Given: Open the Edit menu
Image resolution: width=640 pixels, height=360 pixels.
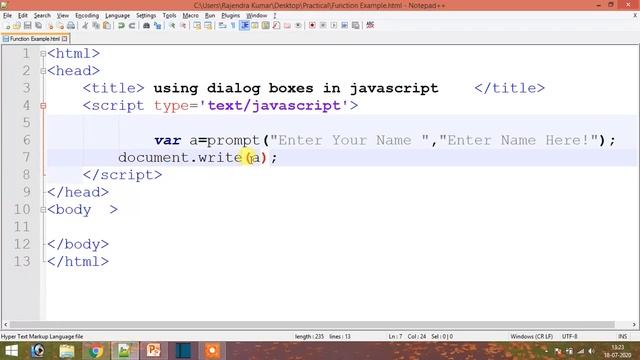Looking at the screenshot, I should click(22, 16).
